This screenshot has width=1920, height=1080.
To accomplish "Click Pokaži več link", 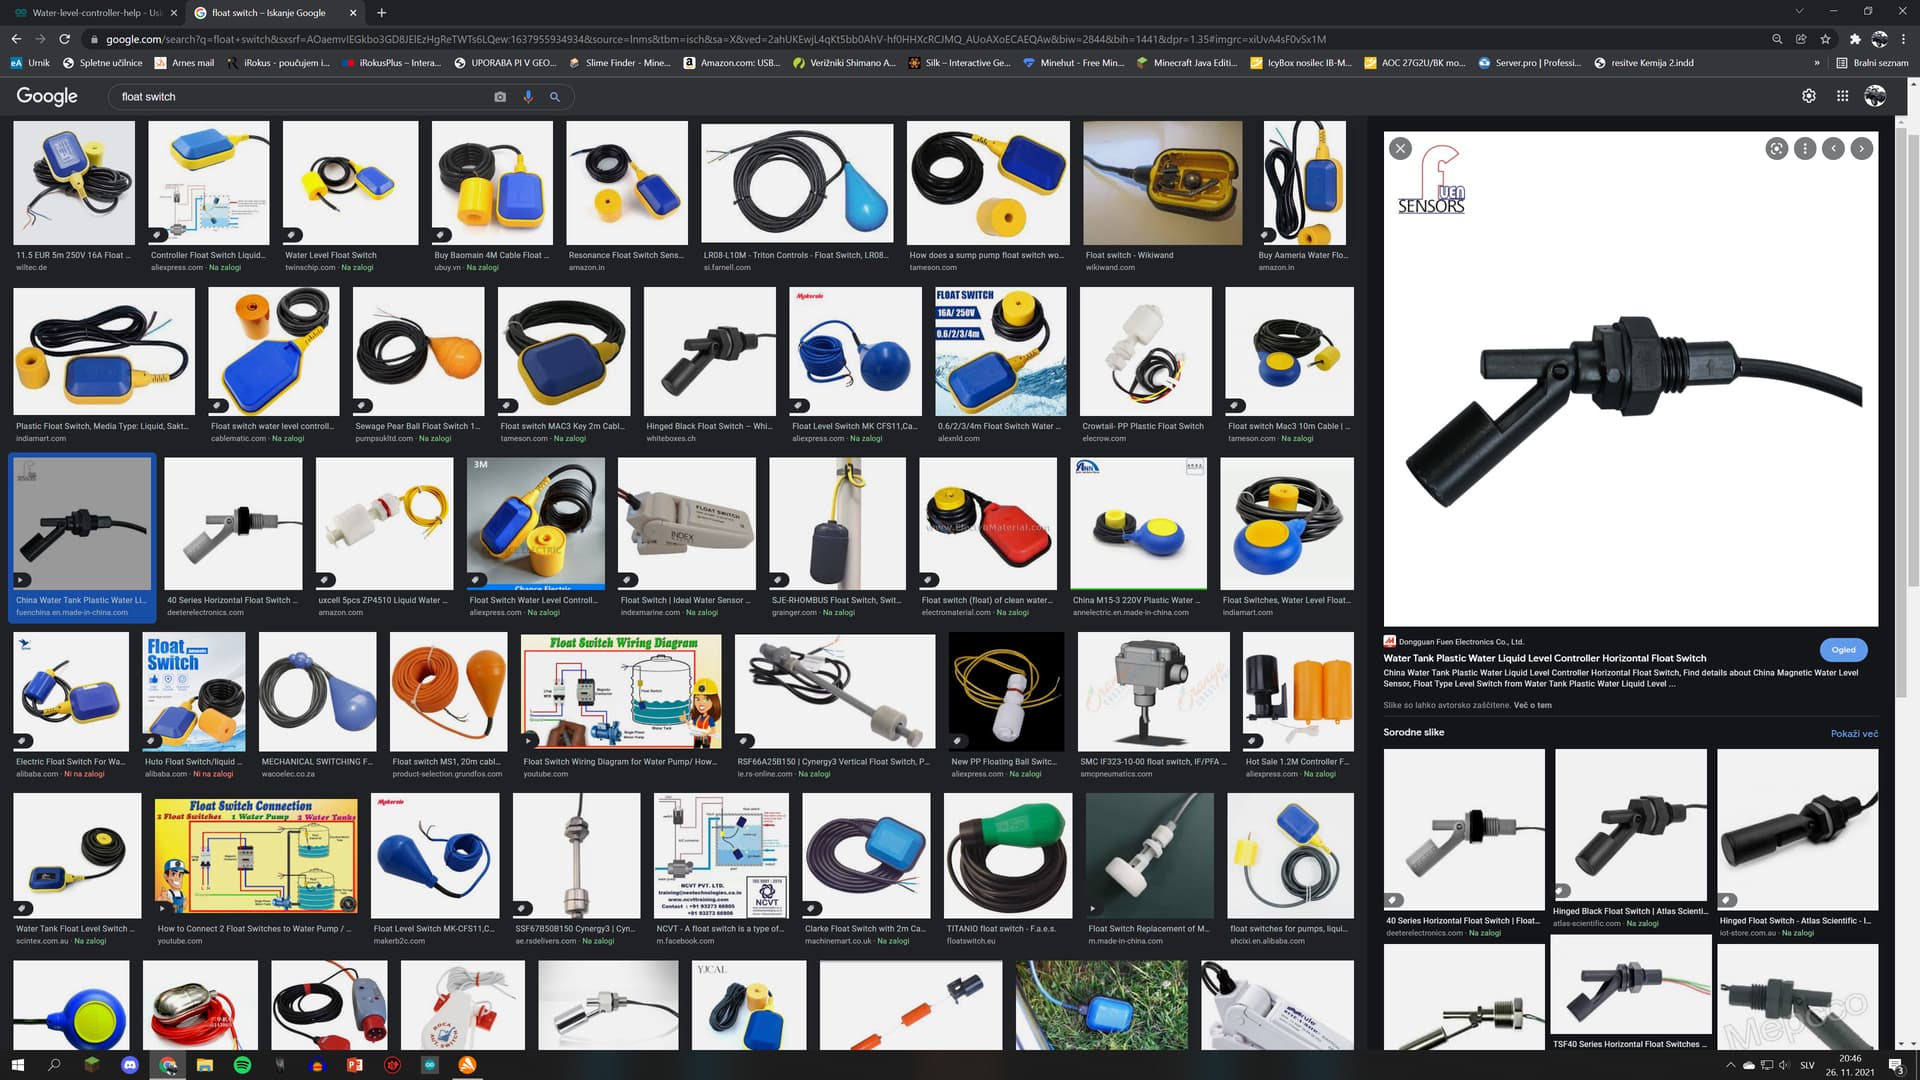I will tap(1854, 734).
